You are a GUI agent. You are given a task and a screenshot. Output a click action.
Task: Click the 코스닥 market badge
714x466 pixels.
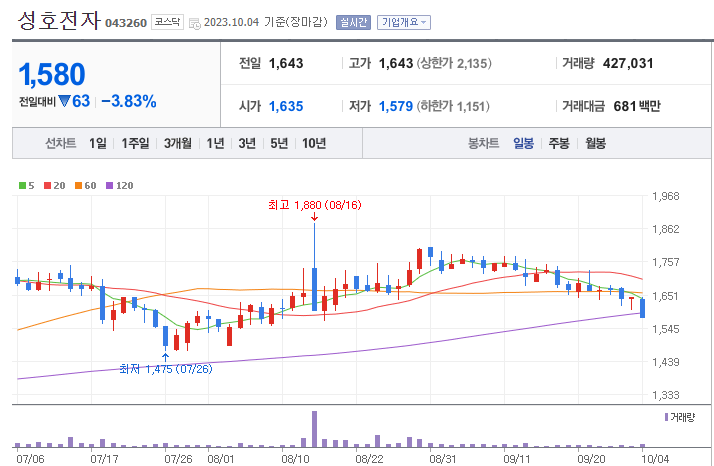(167, 22)
